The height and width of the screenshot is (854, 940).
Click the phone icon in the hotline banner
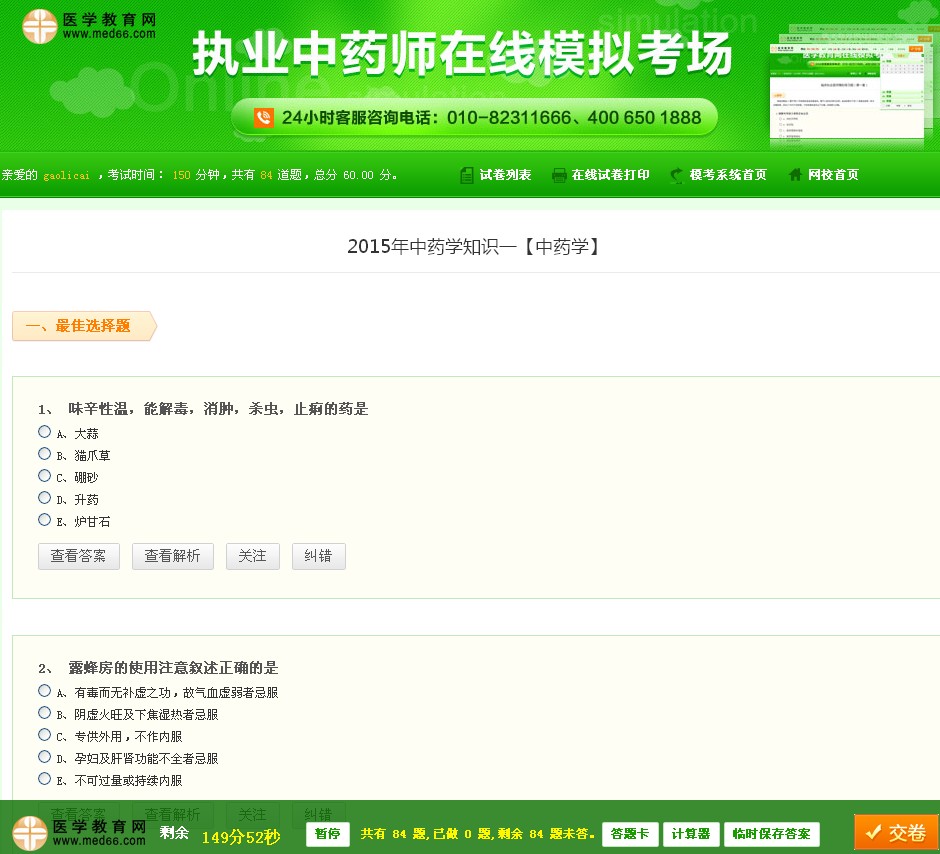(262, 117)
